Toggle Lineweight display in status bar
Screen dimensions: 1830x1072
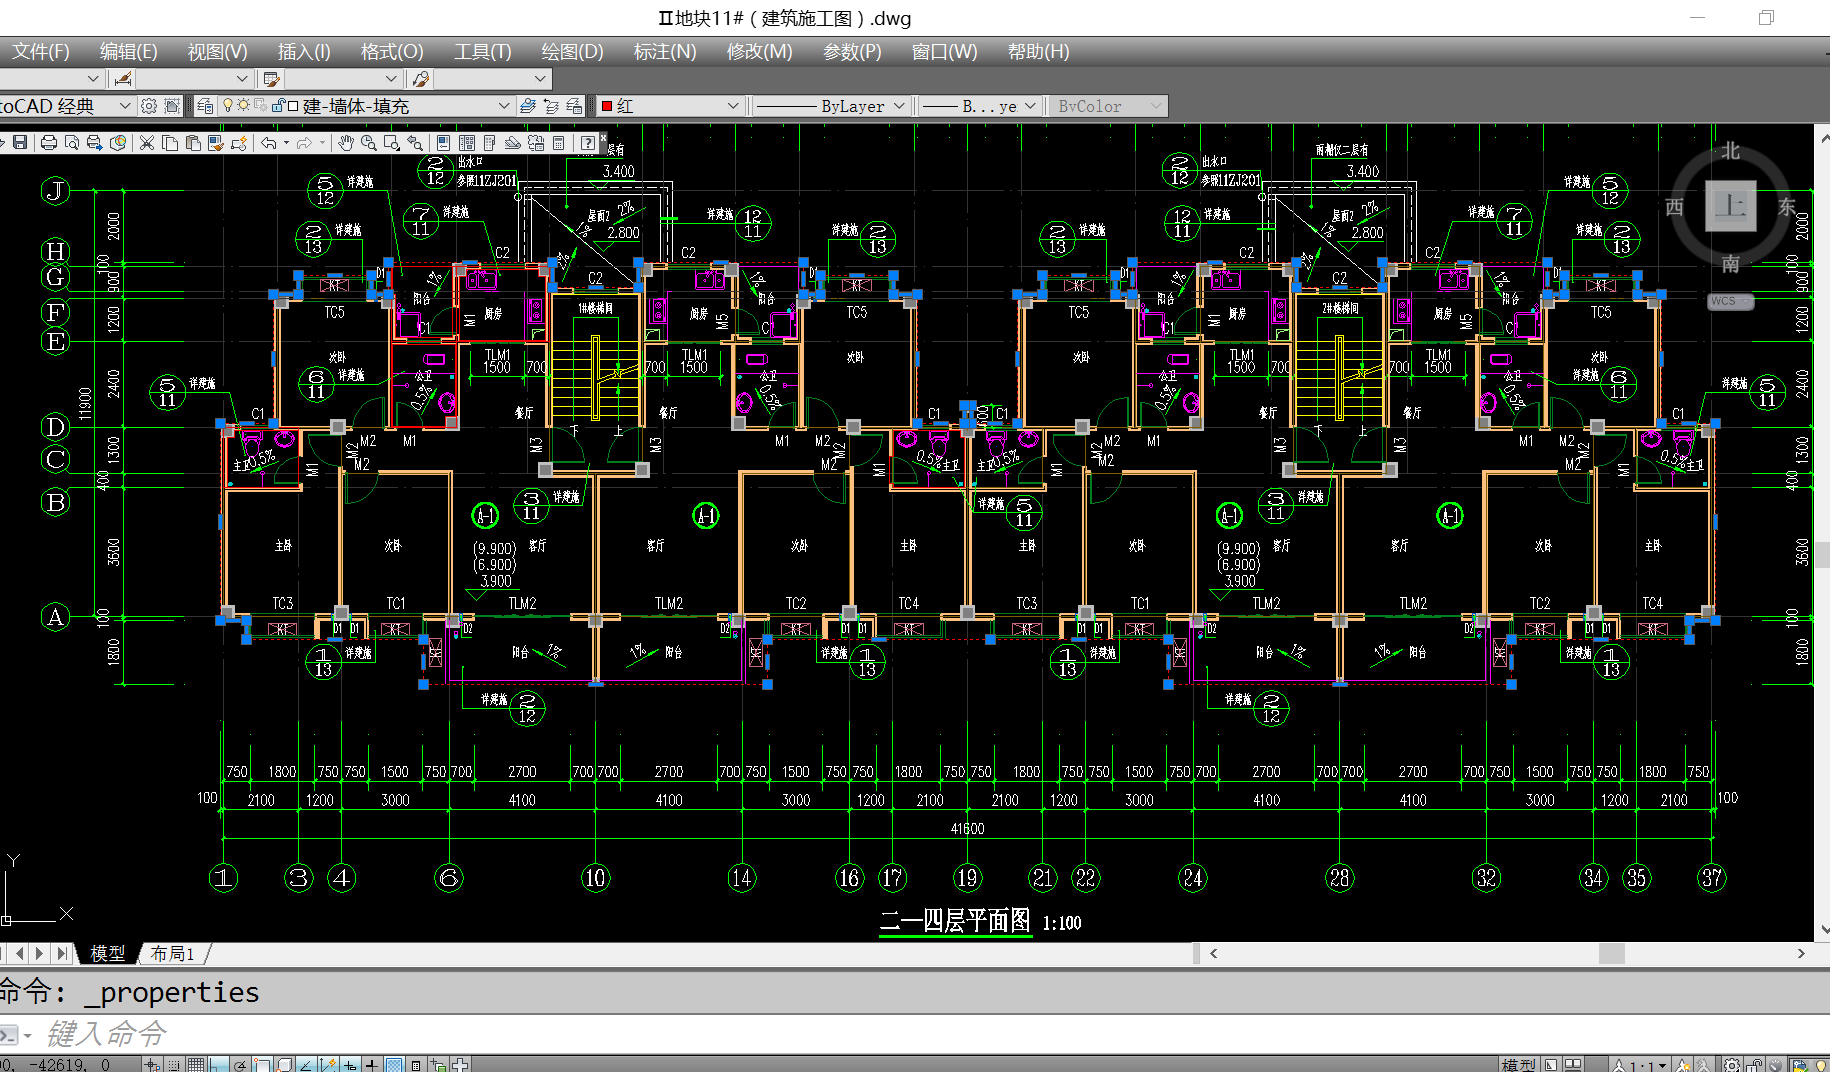click(x=371, y=1065)
